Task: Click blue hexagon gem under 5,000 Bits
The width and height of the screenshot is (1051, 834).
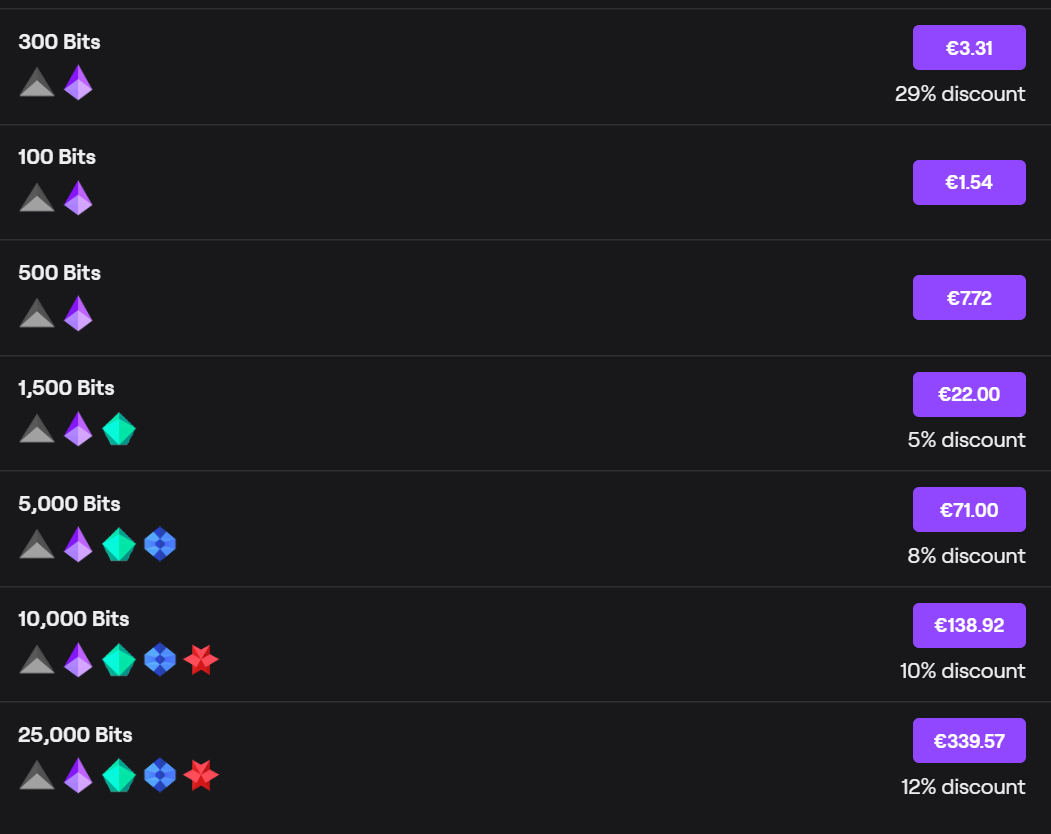Action: click(160, 545)
